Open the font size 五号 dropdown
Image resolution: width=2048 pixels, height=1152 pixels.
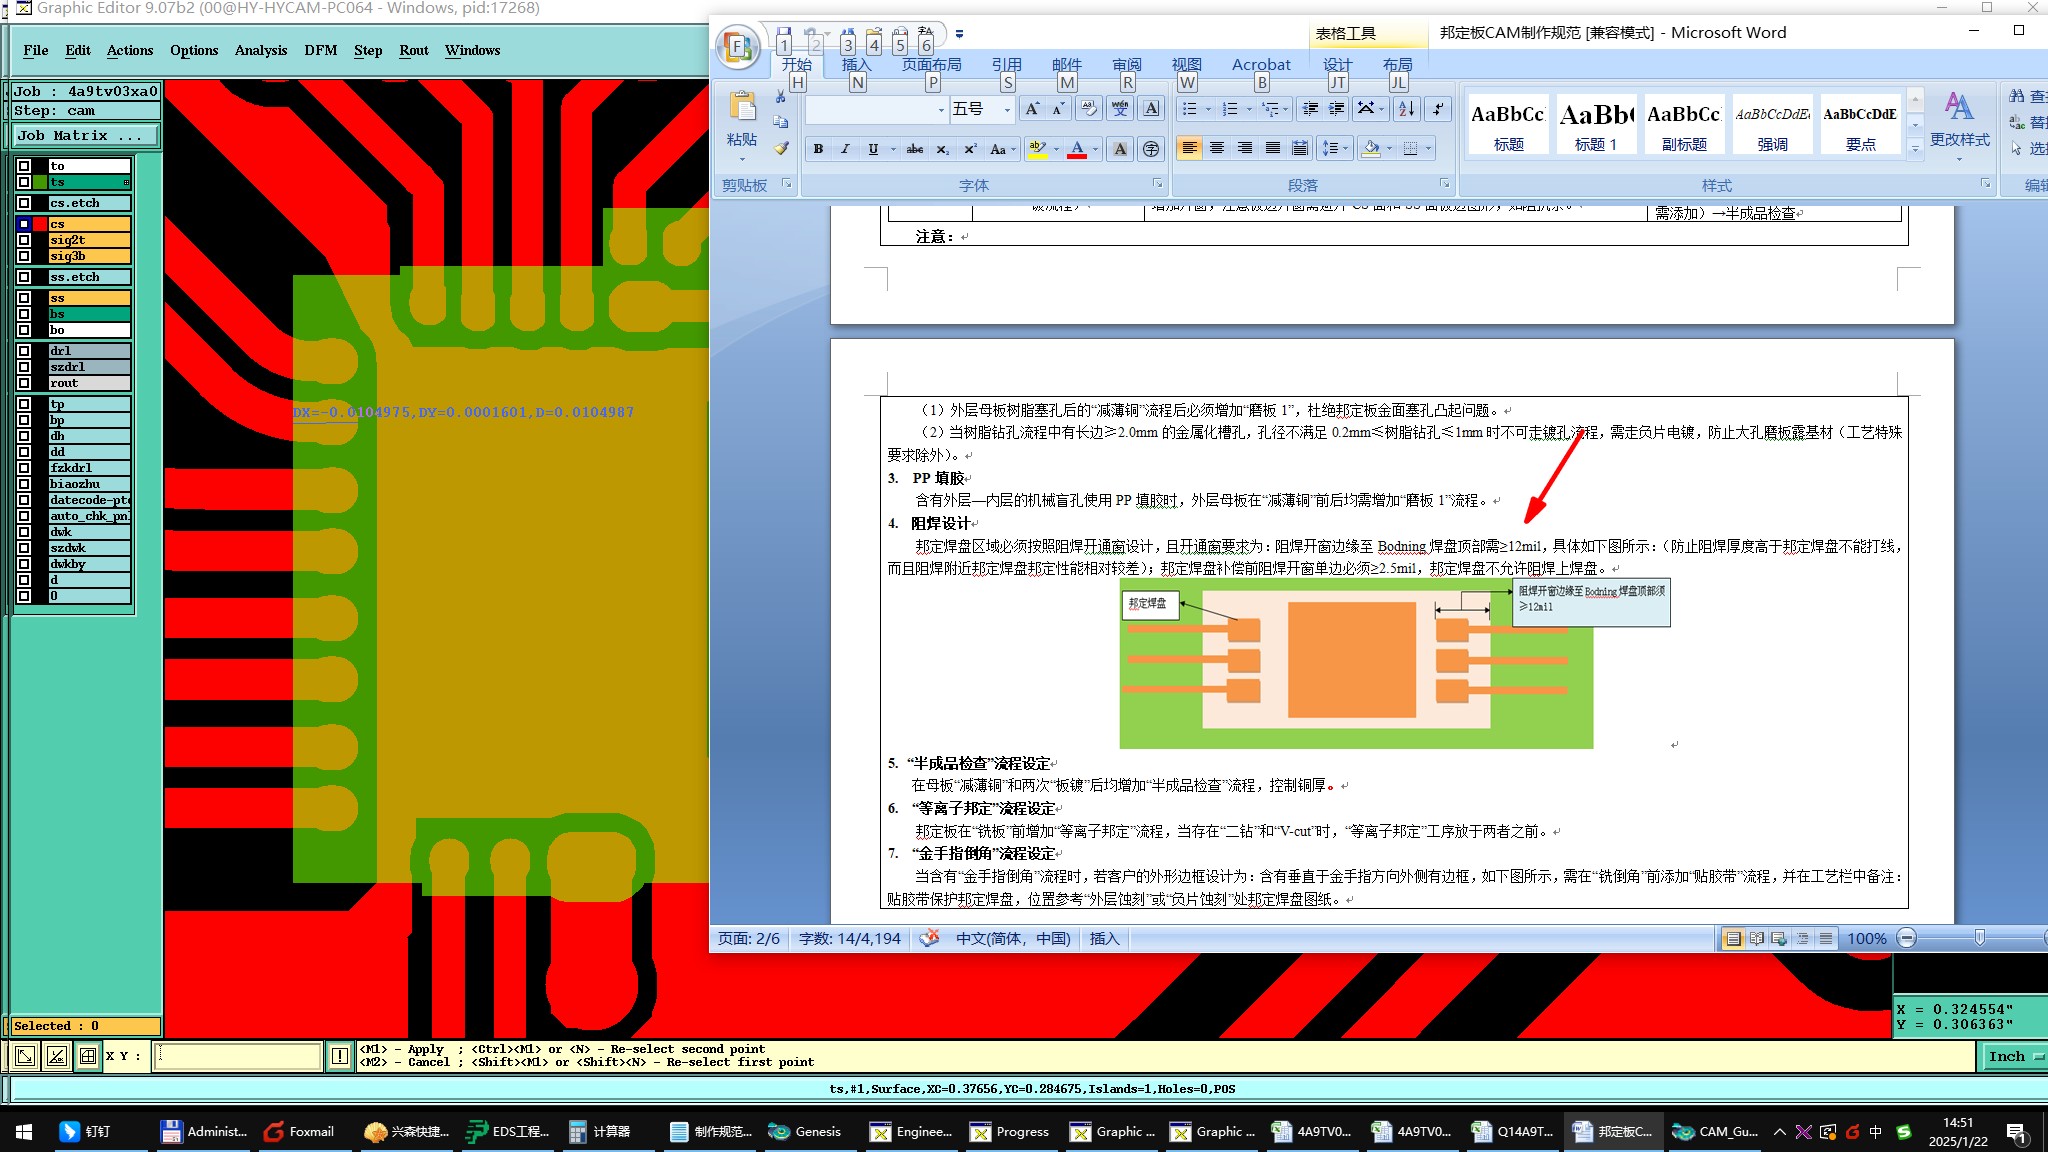tap(1007, 109)
